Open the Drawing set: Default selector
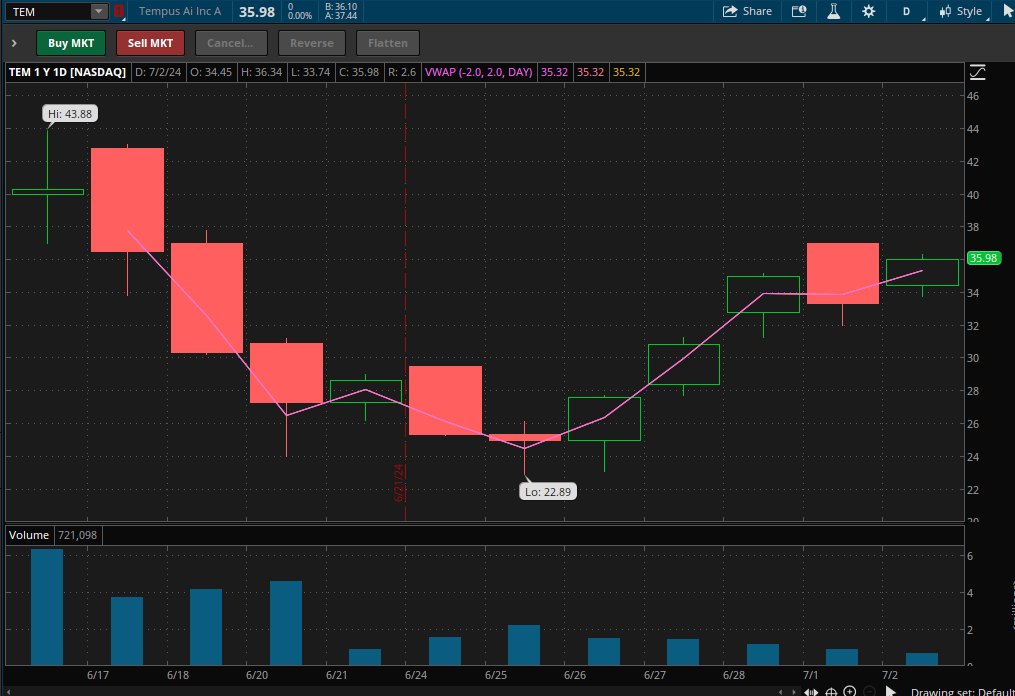The height and width of the screenshot is (696, 1015). tap(963, 691)
